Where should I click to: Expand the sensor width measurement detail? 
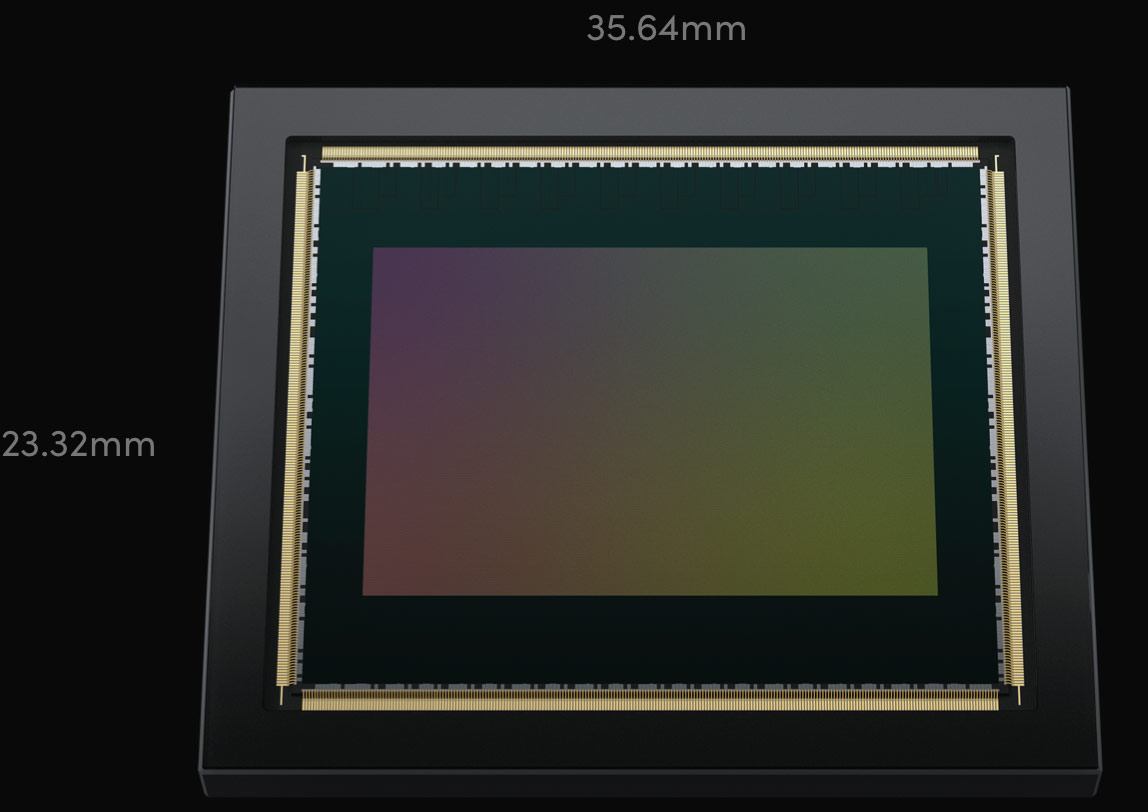[x=665, y=30]
